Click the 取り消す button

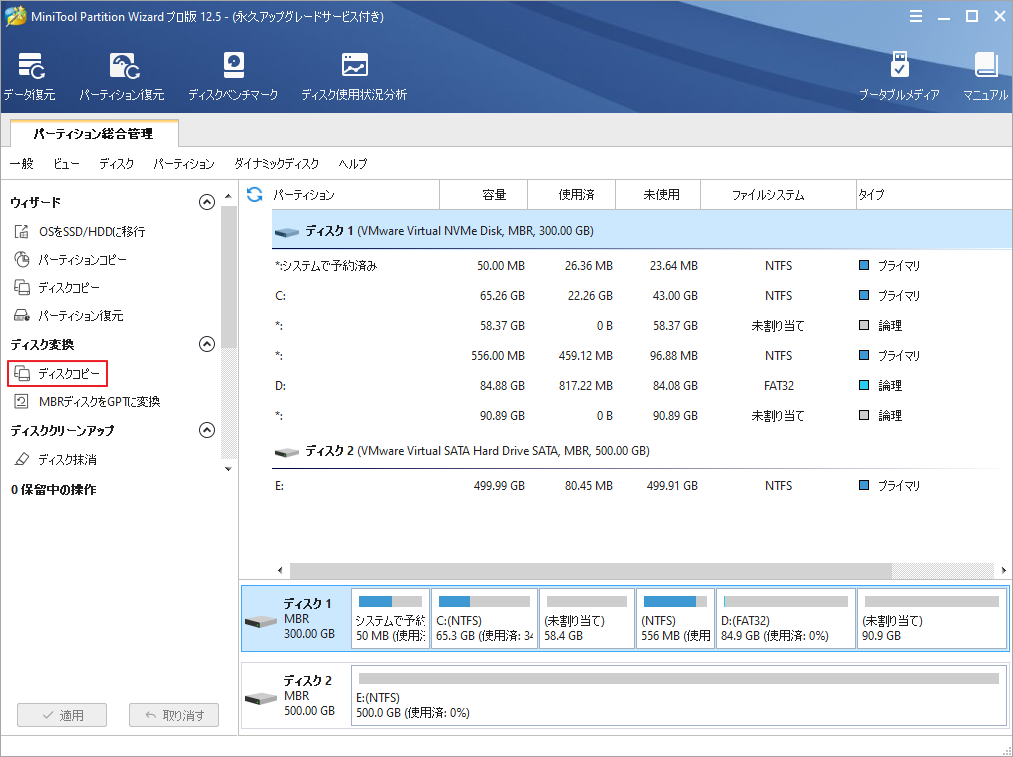coord(174,715)
